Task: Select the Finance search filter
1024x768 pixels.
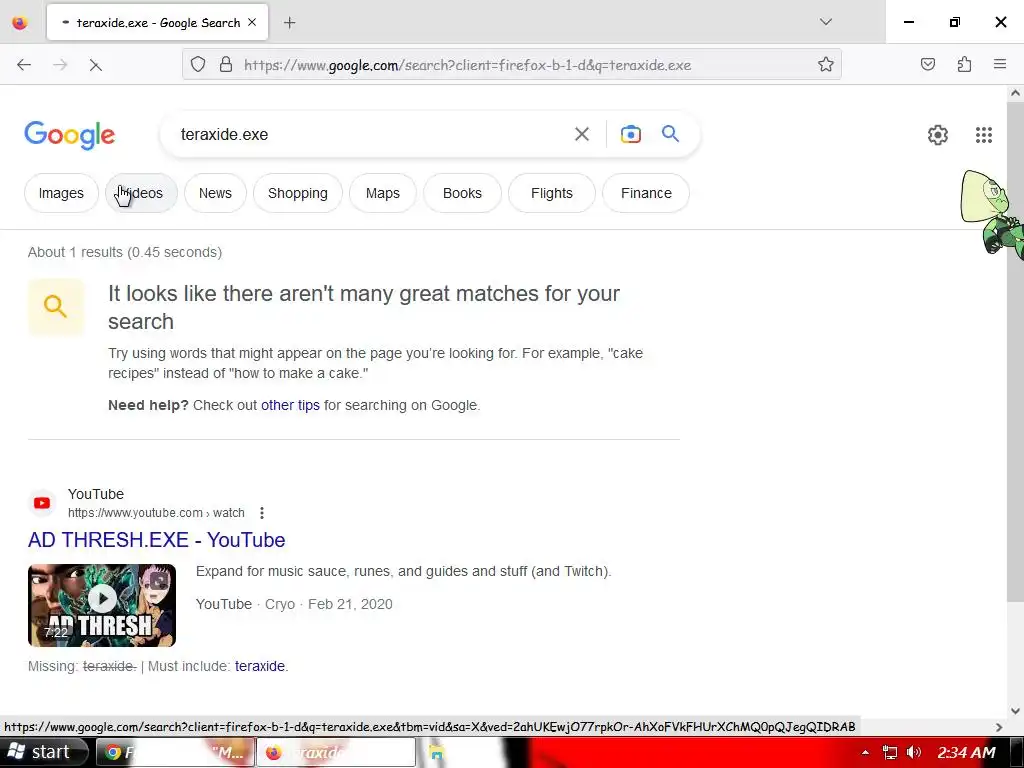Action: pos(646,193)
